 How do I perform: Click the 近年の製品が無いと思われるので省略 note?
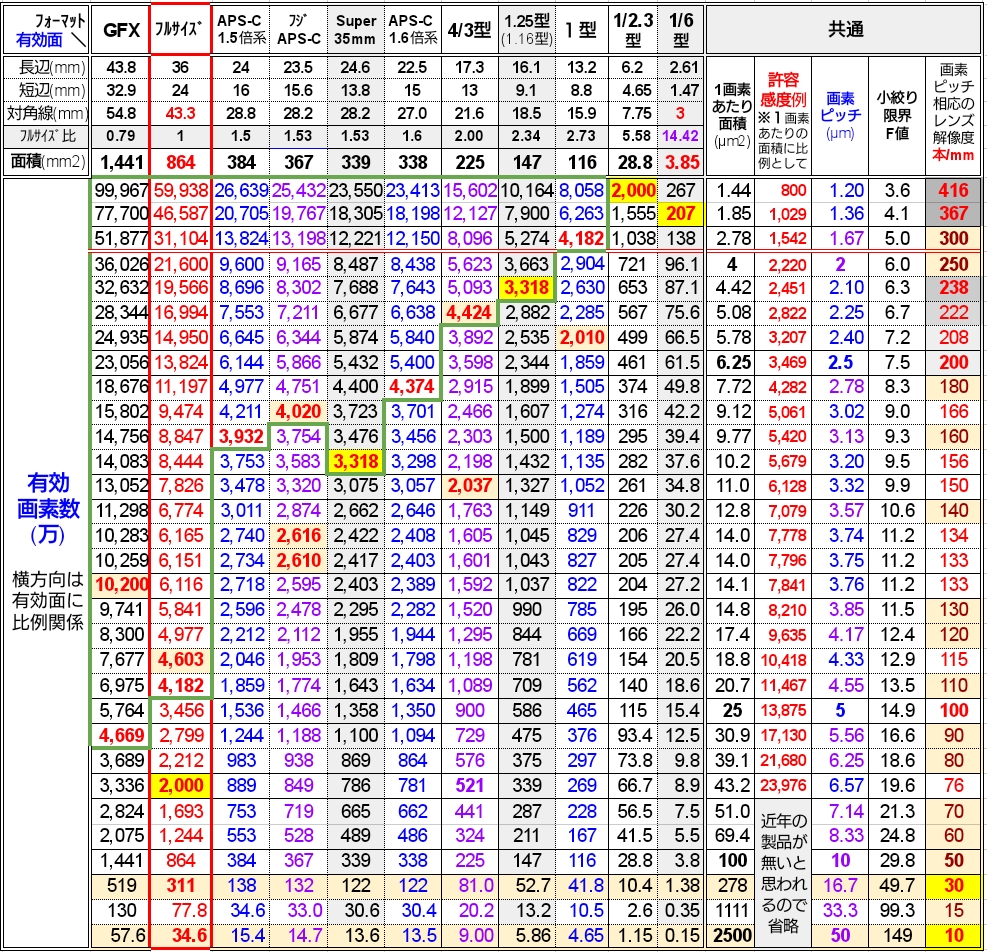[784, 873]
